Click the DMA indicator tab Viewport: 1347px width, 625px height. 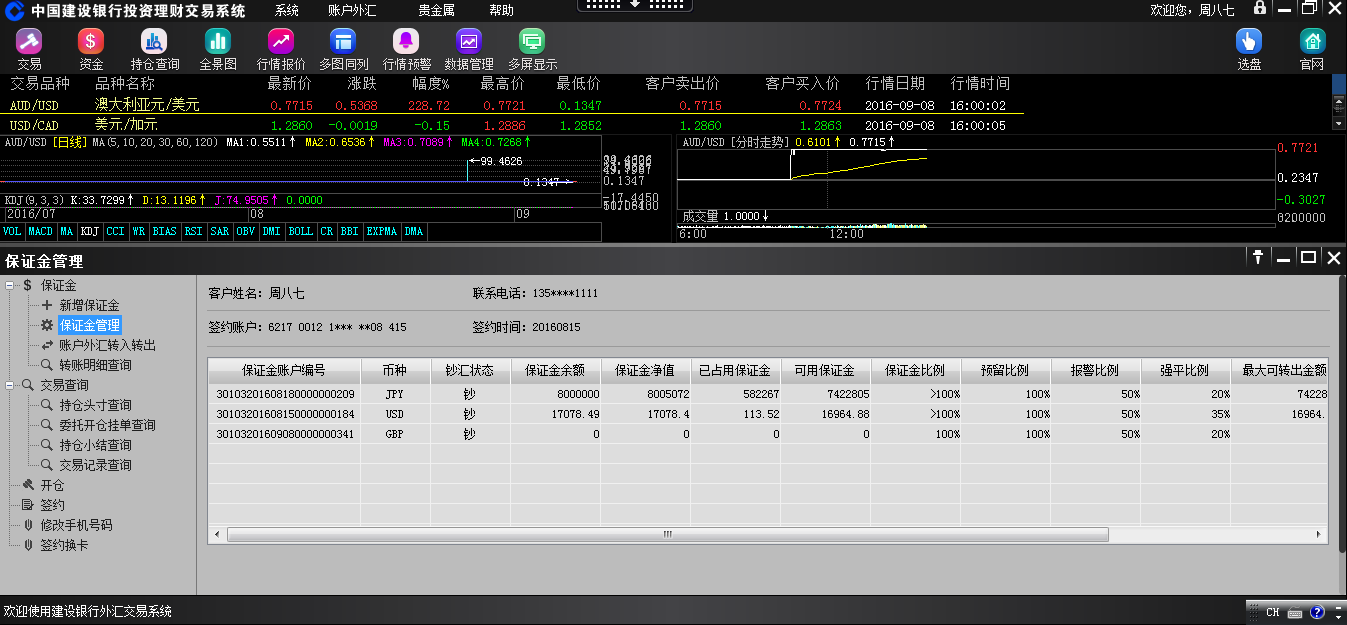pyautogui.click(x=414, y=232)
